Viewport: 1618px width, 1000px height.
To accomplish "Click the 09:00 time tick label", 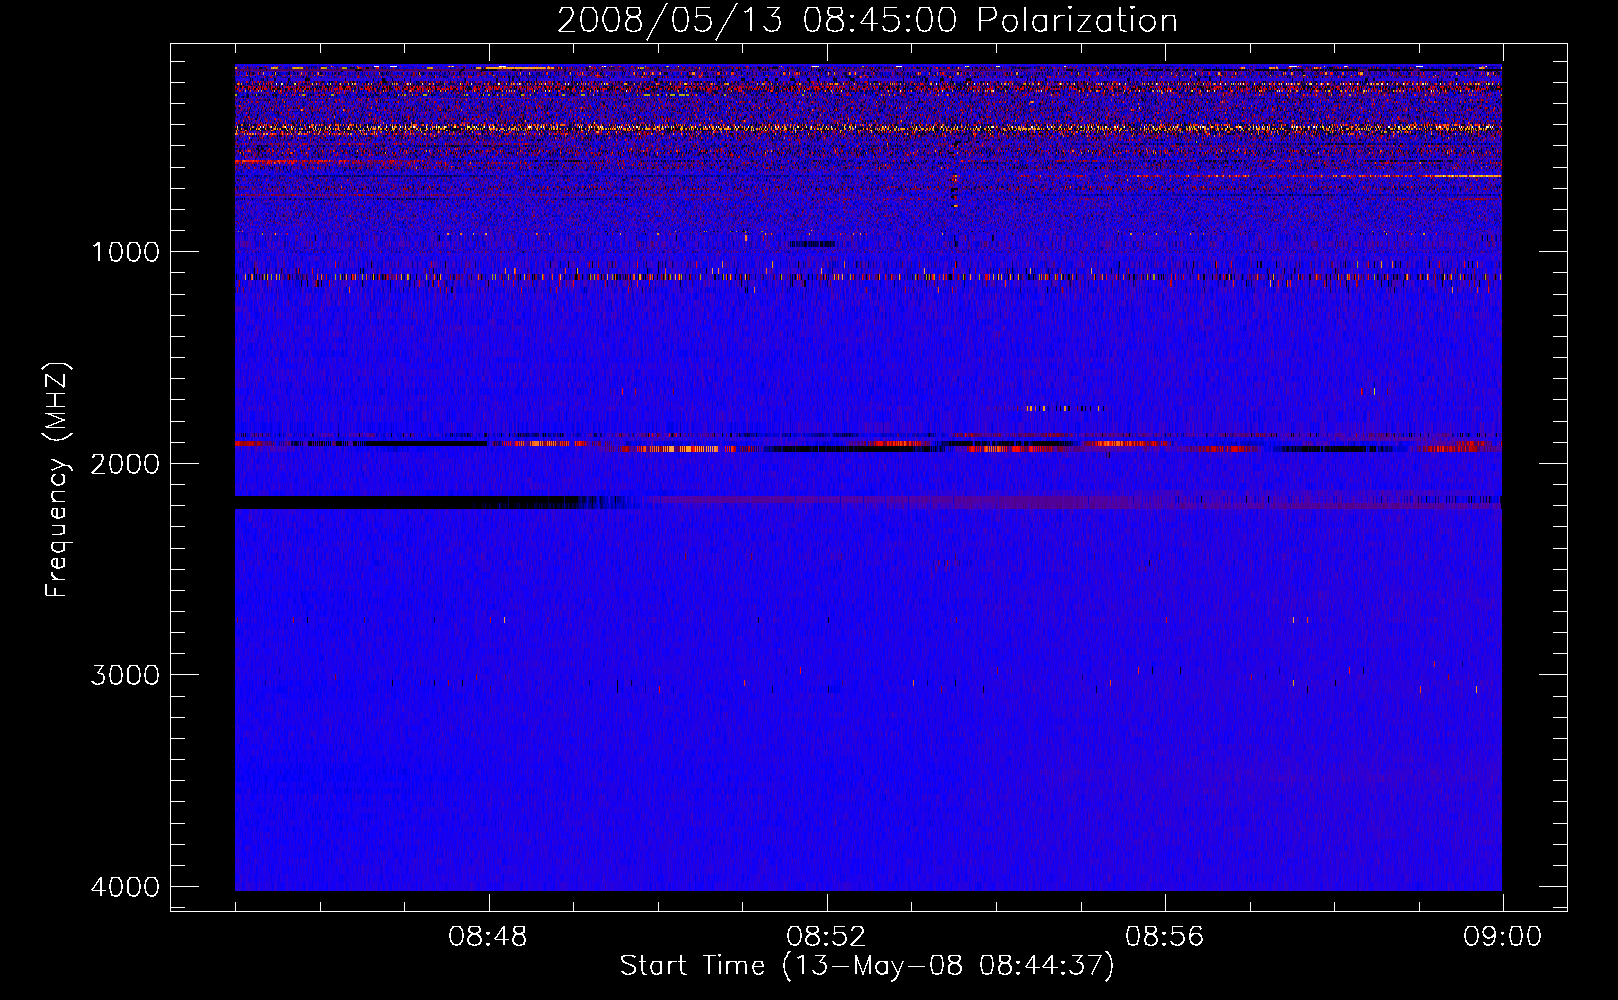I will point(1503,937).
